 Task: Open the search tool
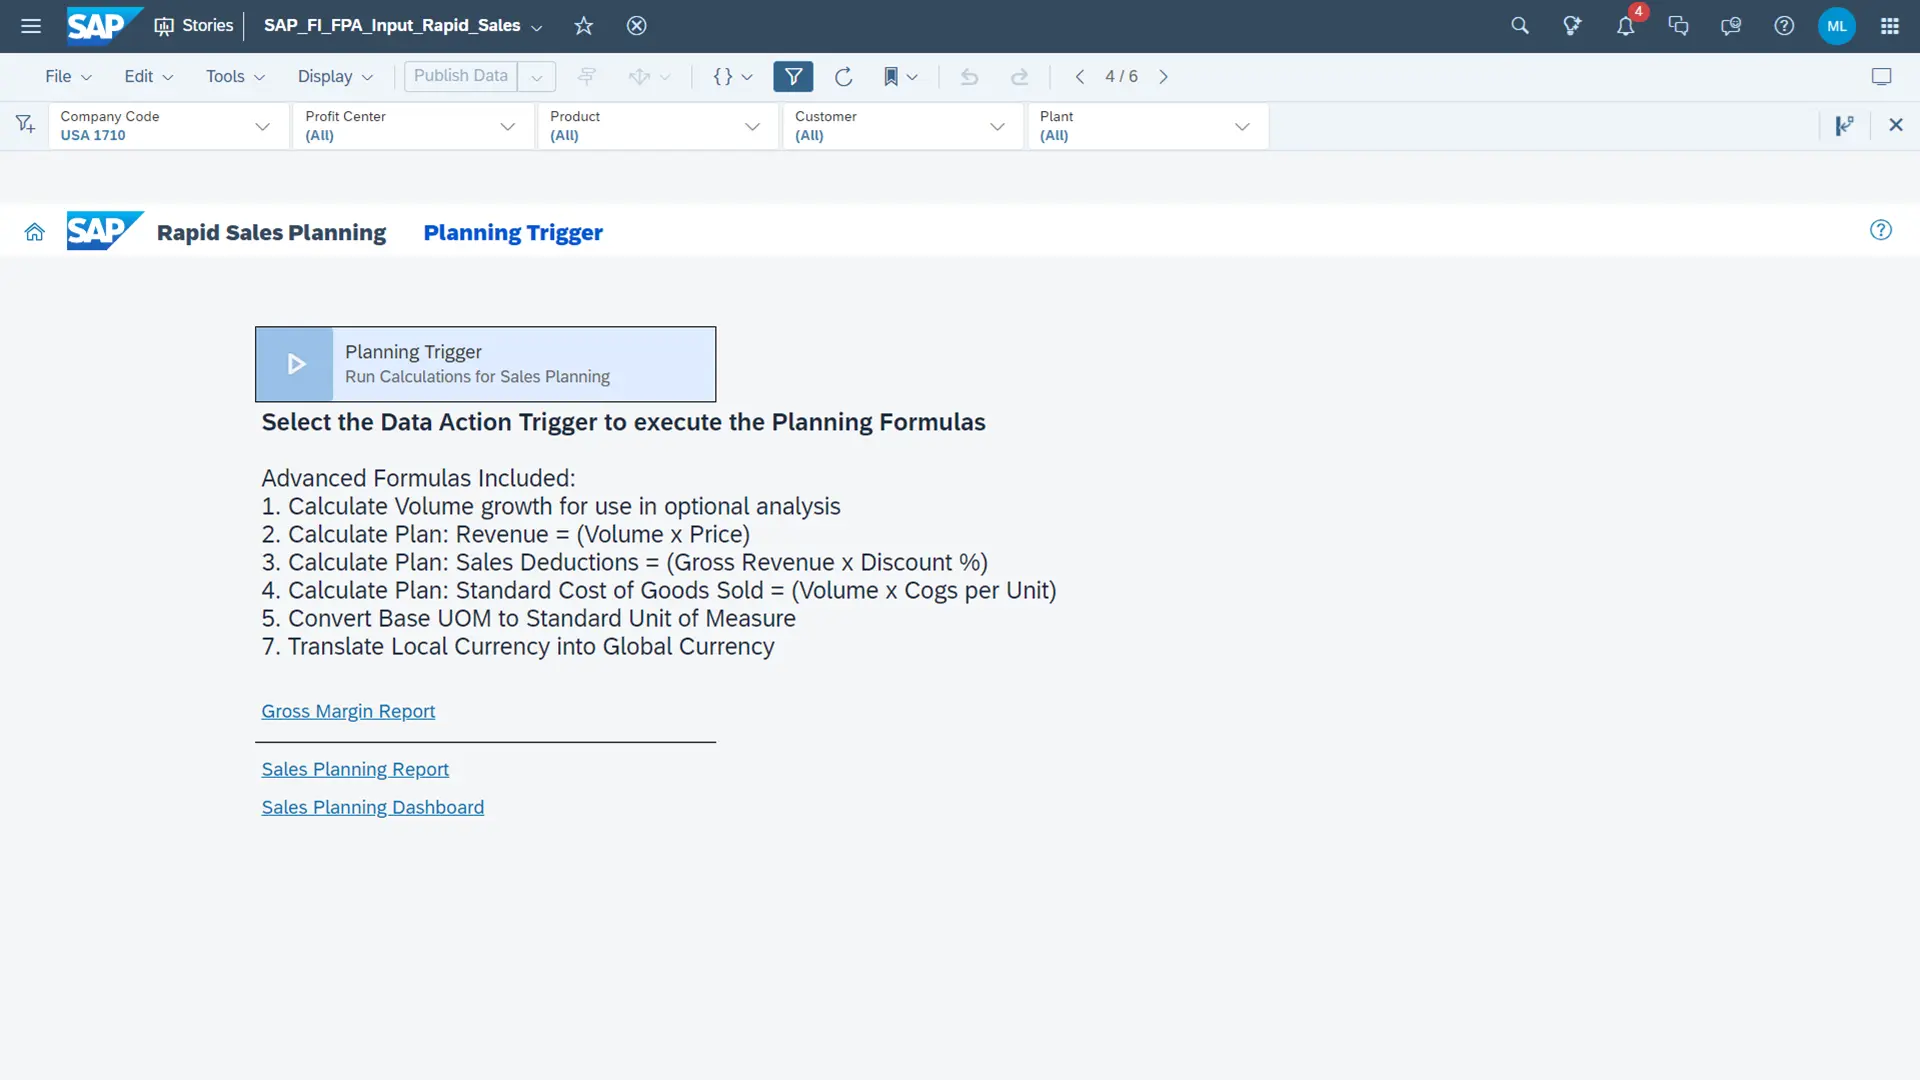point(1520,26)
